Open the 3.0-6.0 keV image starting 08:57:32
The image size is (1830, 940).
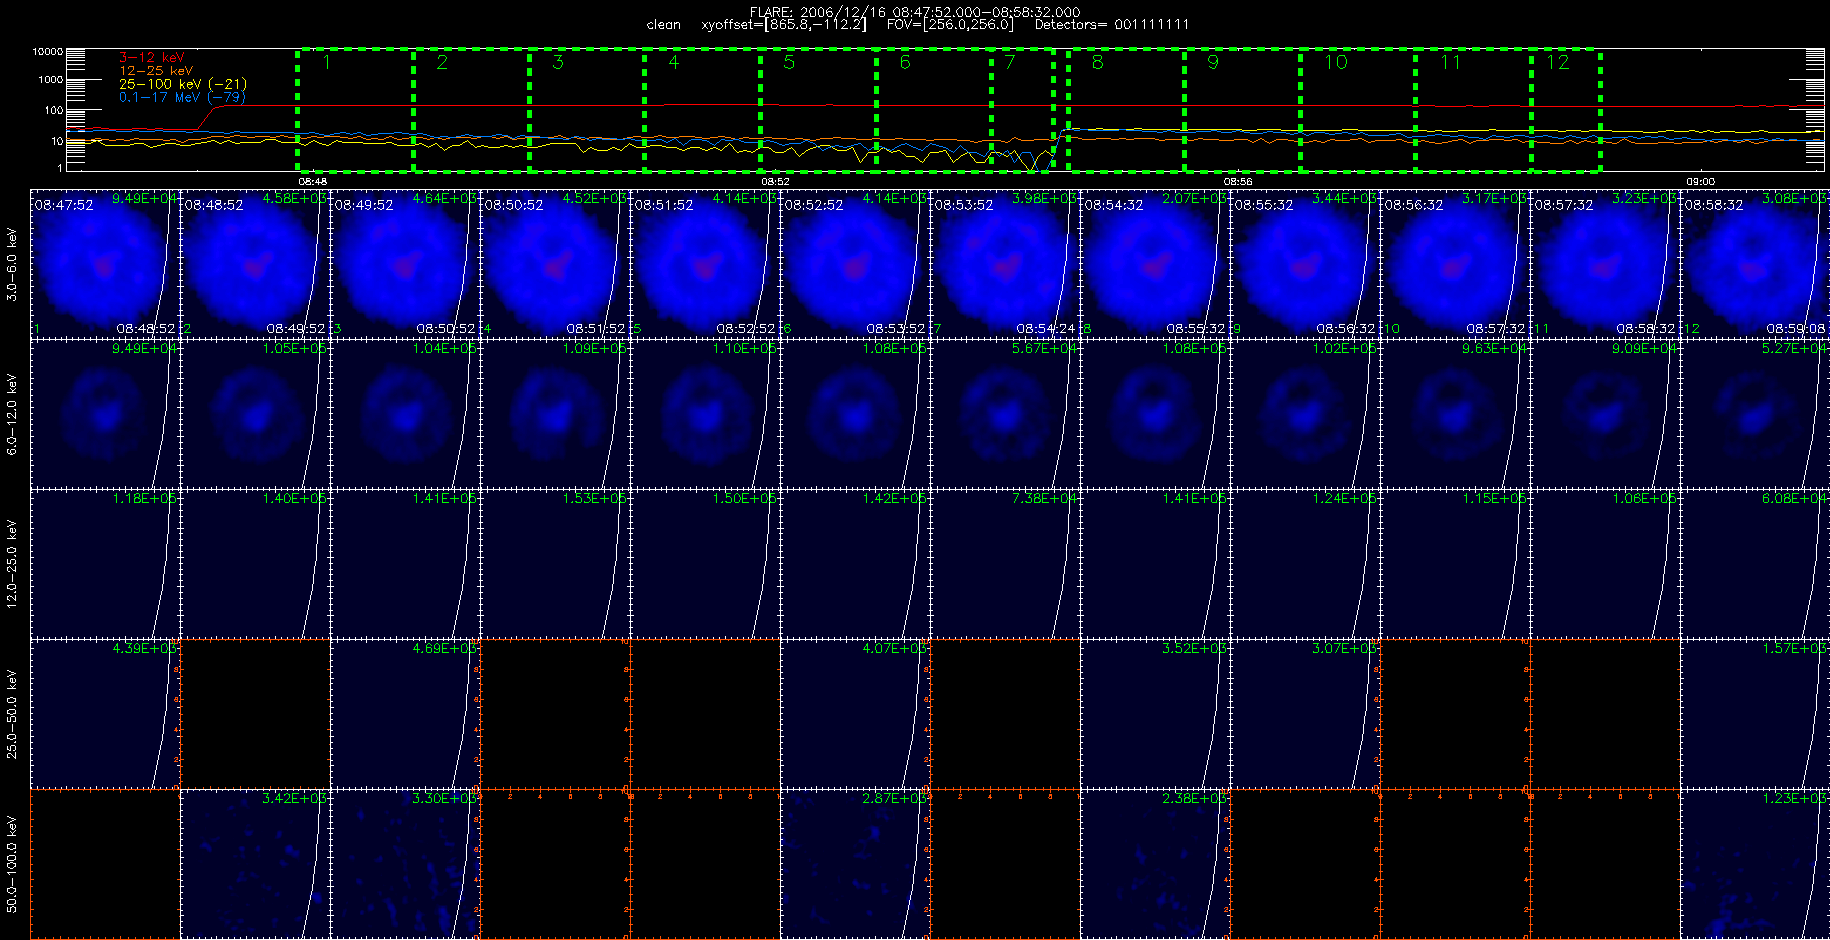tap(1605, 263)
